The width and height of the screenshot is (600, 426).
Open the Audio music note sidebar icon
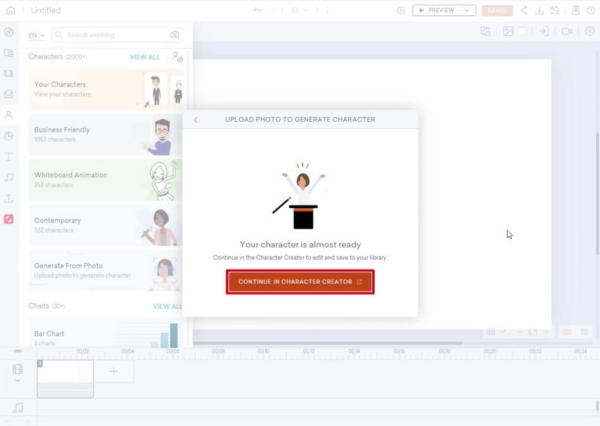pyautogui.click(x=9, y=177)
